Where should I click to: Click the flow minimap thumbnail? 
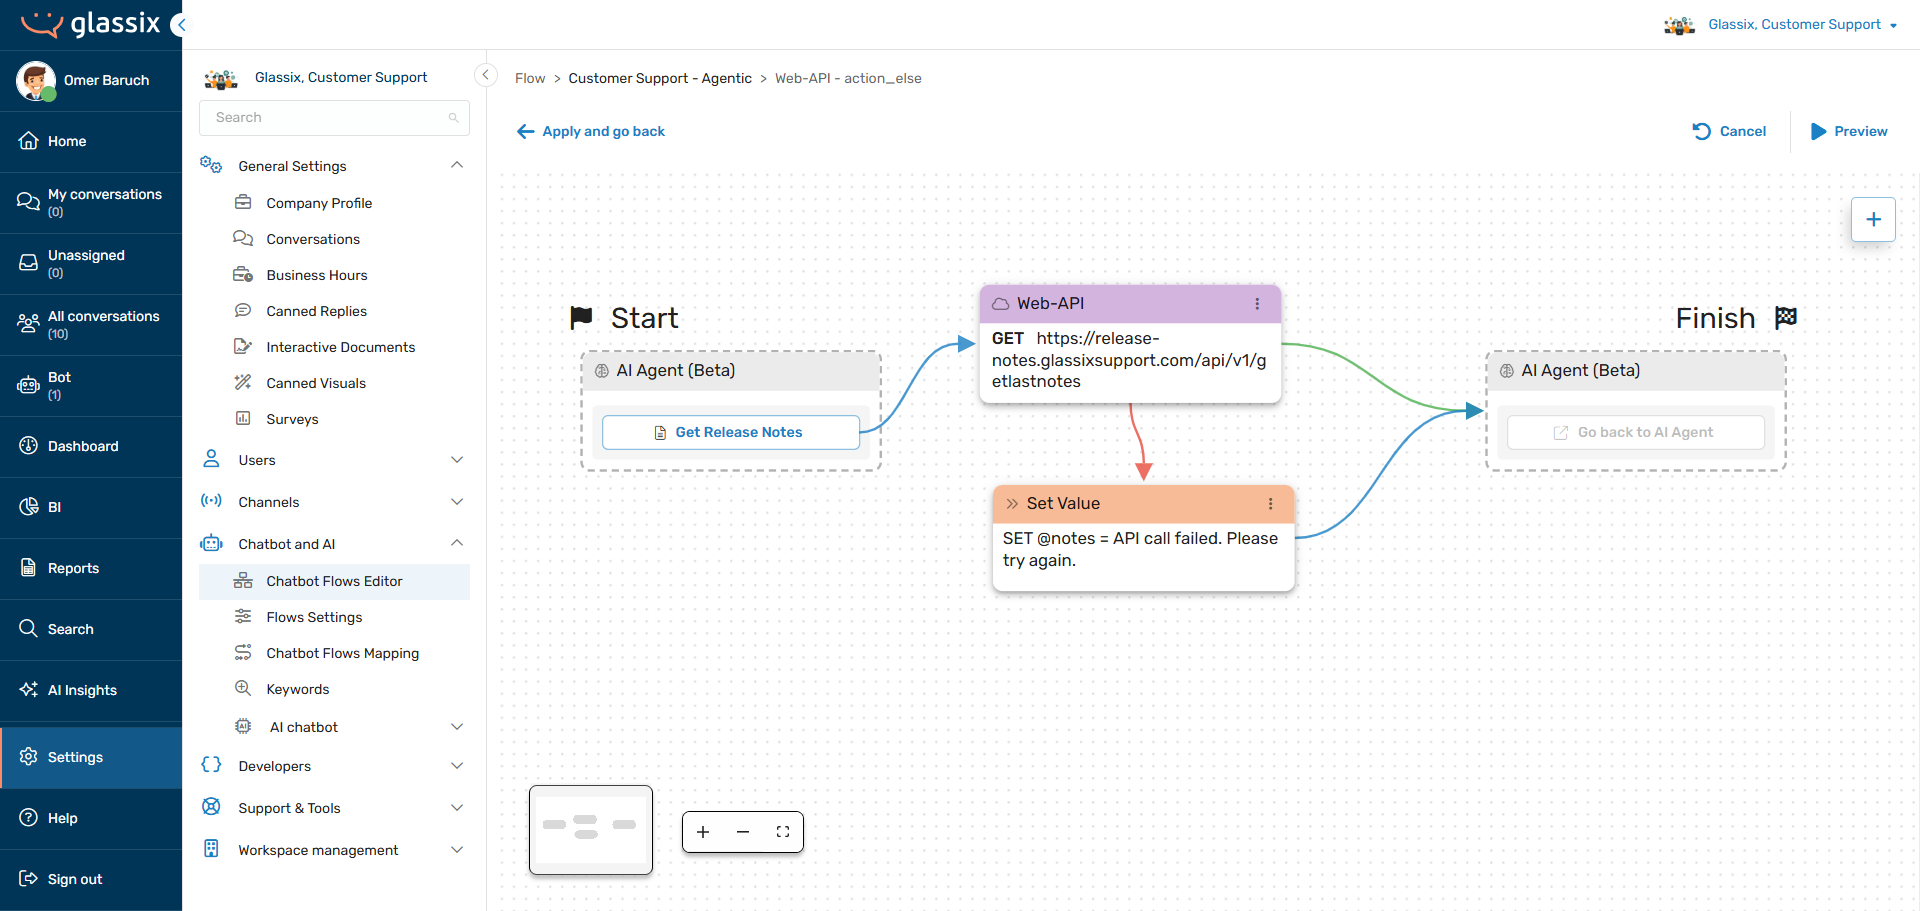coord(591,829)
